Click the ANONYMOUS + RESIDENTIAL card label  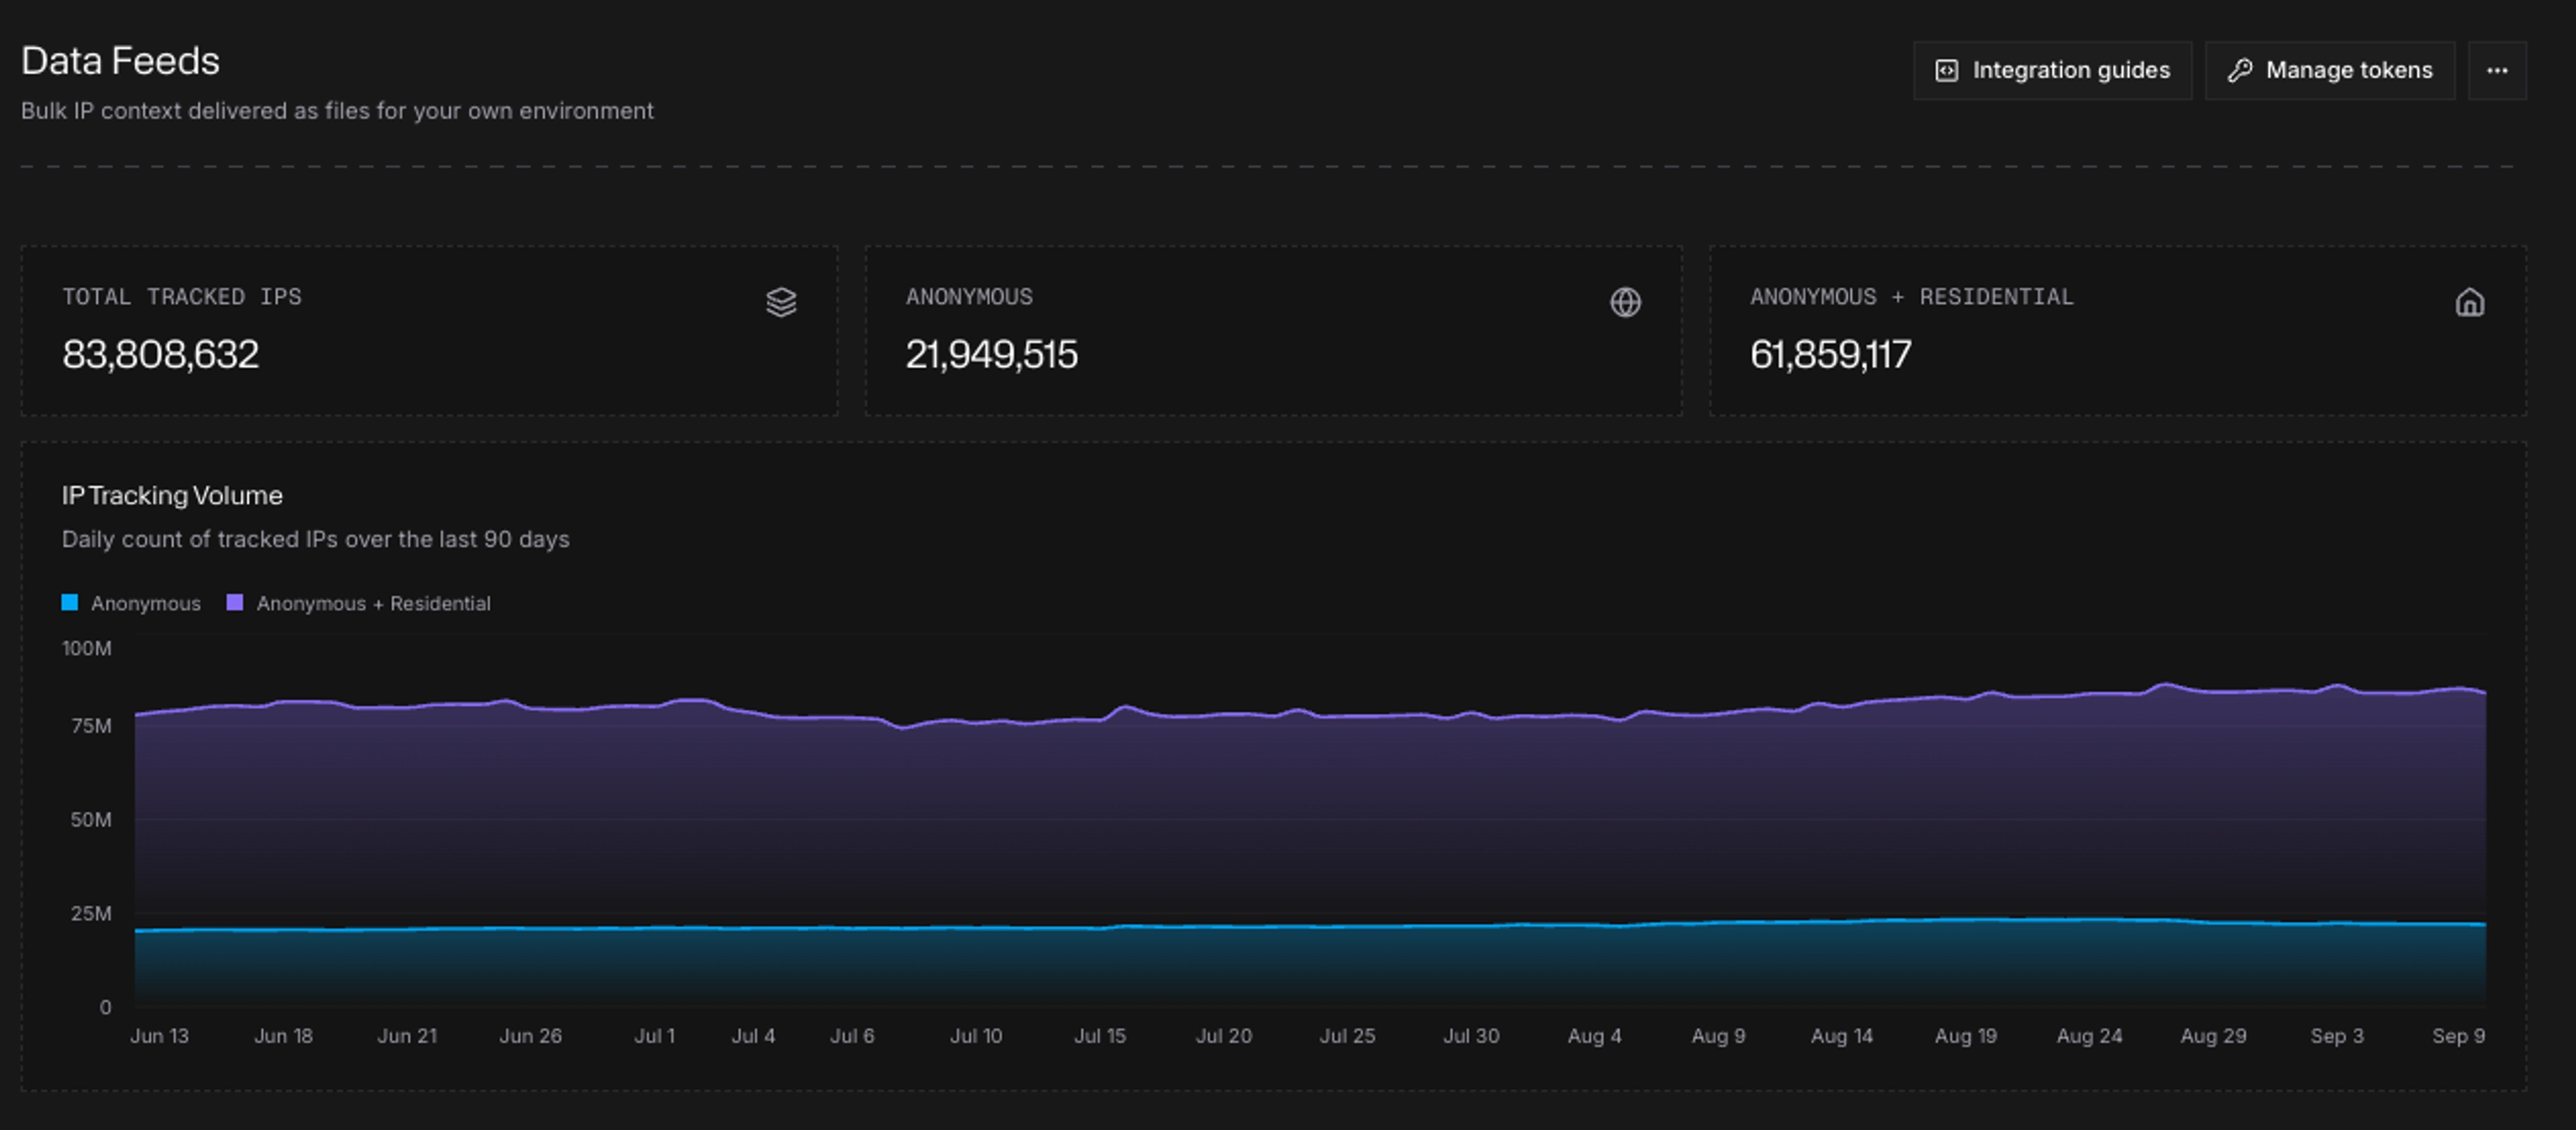1911,297
